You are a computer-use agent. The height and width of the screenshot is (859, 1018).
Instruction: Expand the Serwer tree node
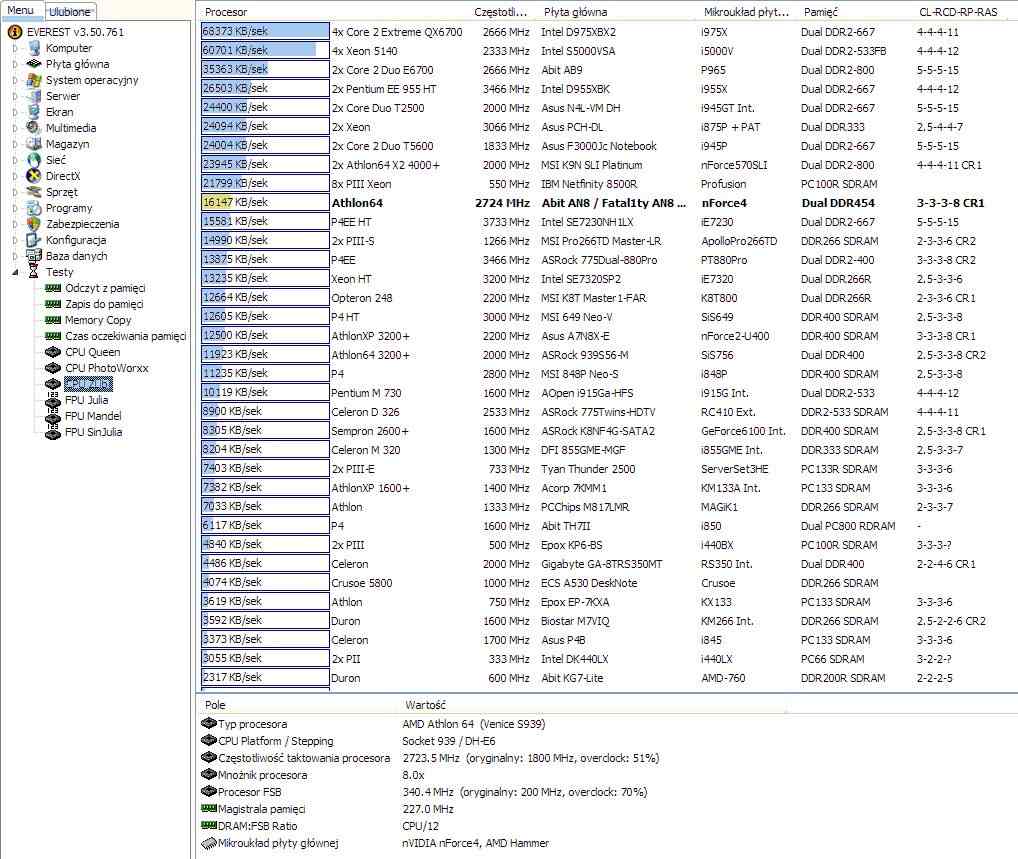click(x=15, y=96)
